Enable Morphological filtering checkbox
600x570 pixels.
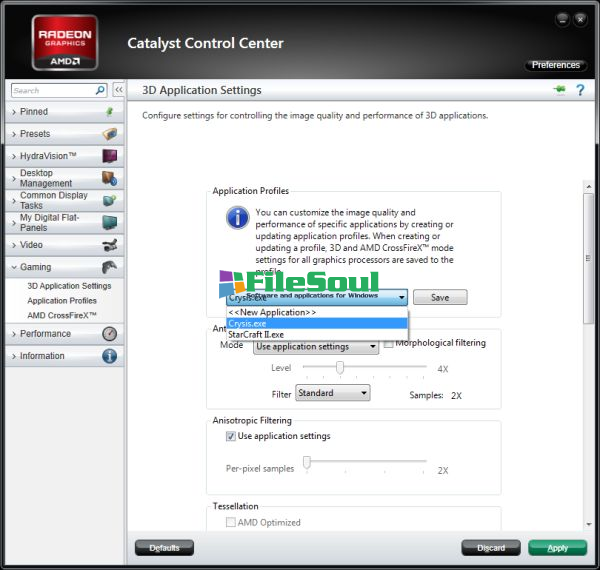click(x=389, y=343)
